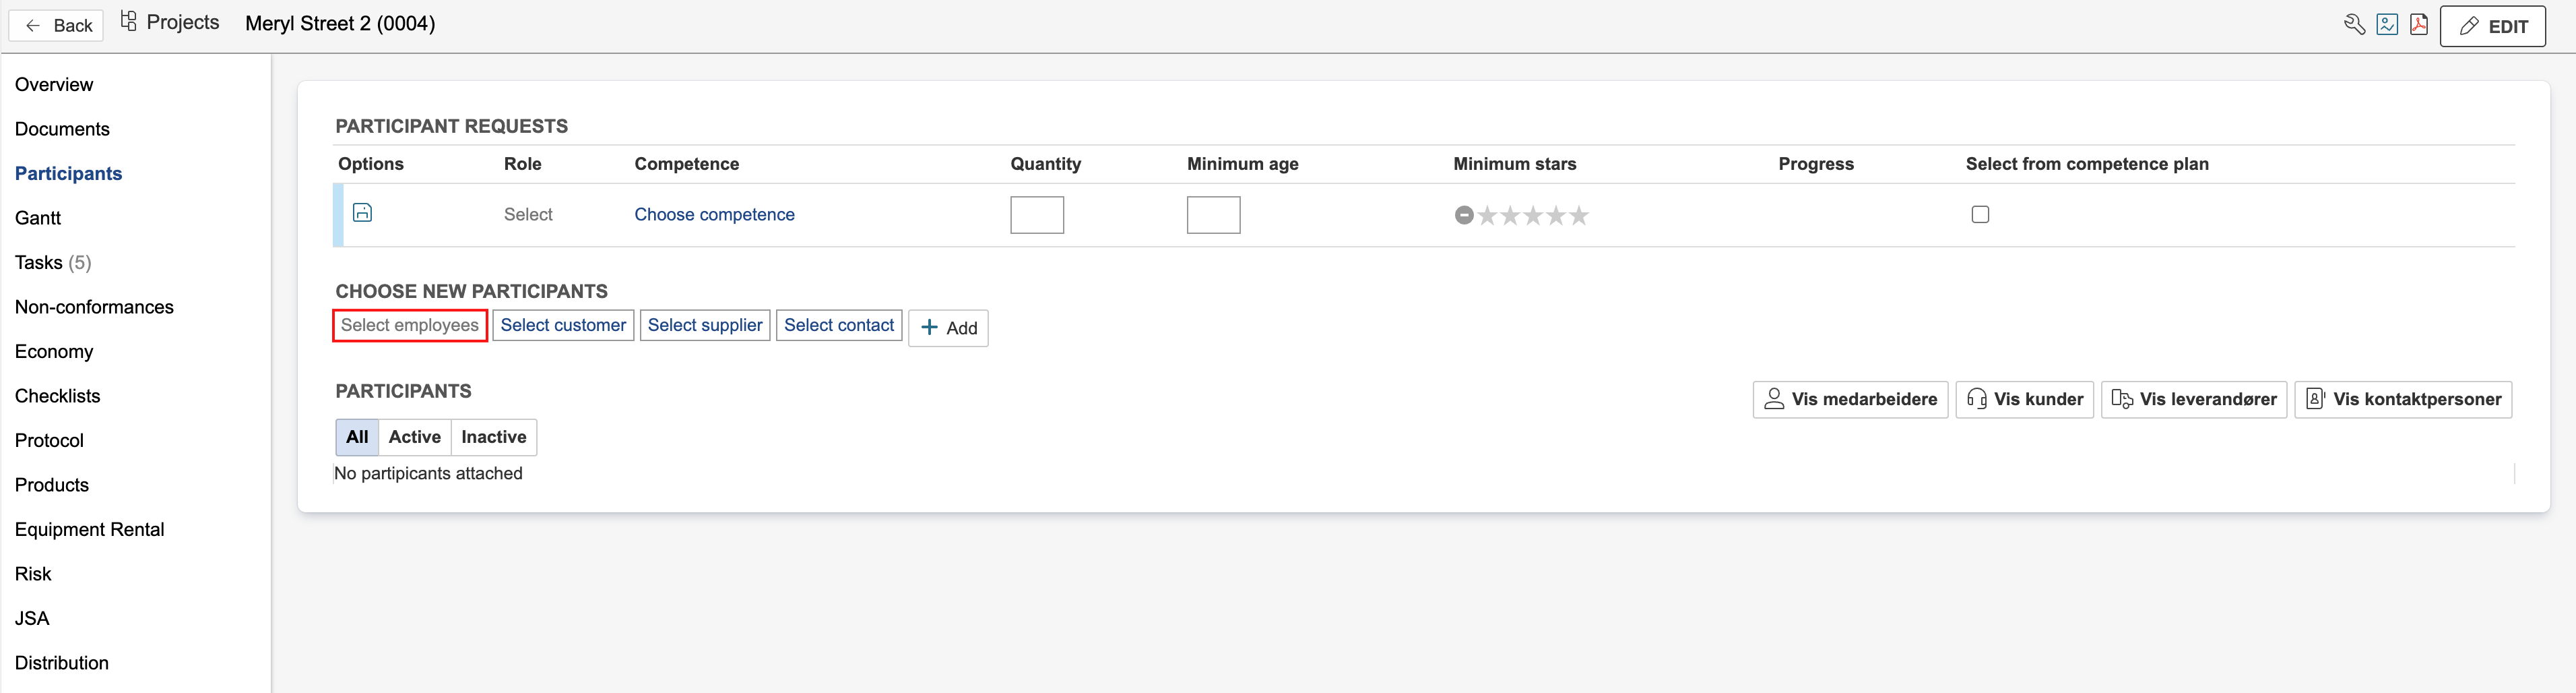Open the Select employees picker
This screenshot has height=693, width=2576.
409,325
